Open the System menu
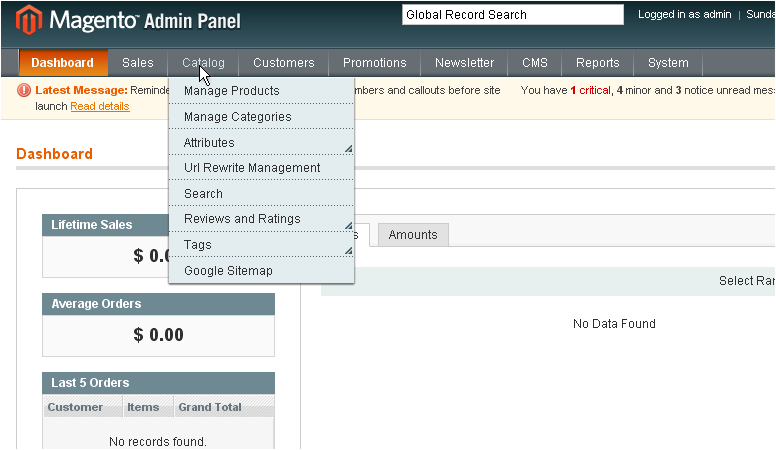Screen dimensions: 776x450 click(x=668, y=63)
